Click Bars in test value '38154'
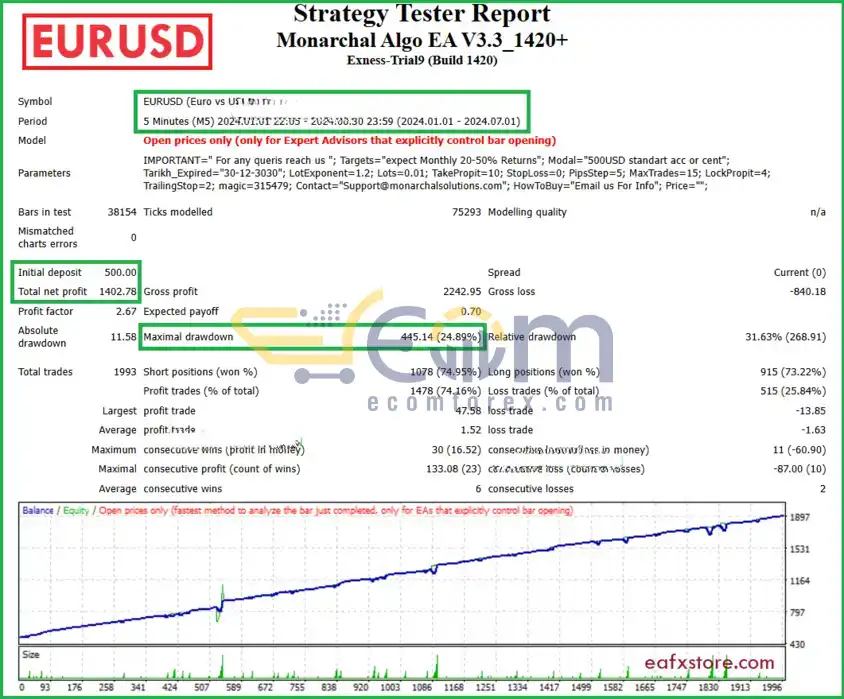The image size is (844, 699). [122, 212]
